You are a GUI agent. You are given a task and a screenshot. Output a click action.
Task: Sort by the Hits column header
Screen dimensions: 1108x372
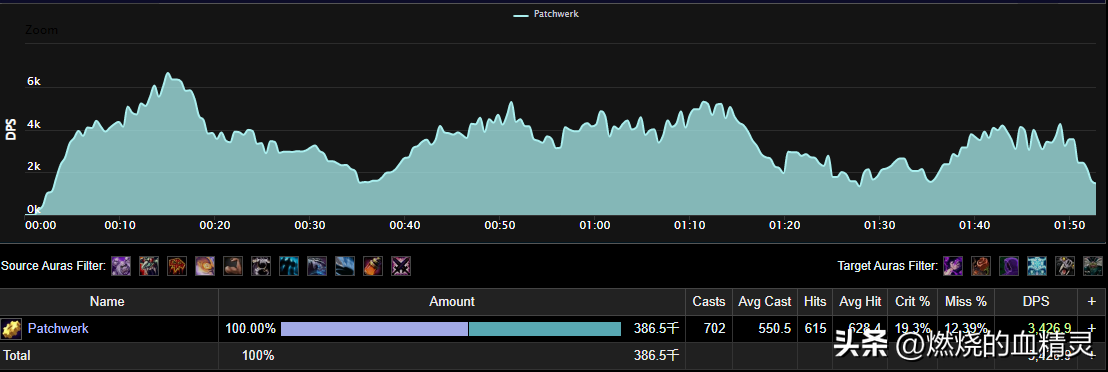pos(815,301)
